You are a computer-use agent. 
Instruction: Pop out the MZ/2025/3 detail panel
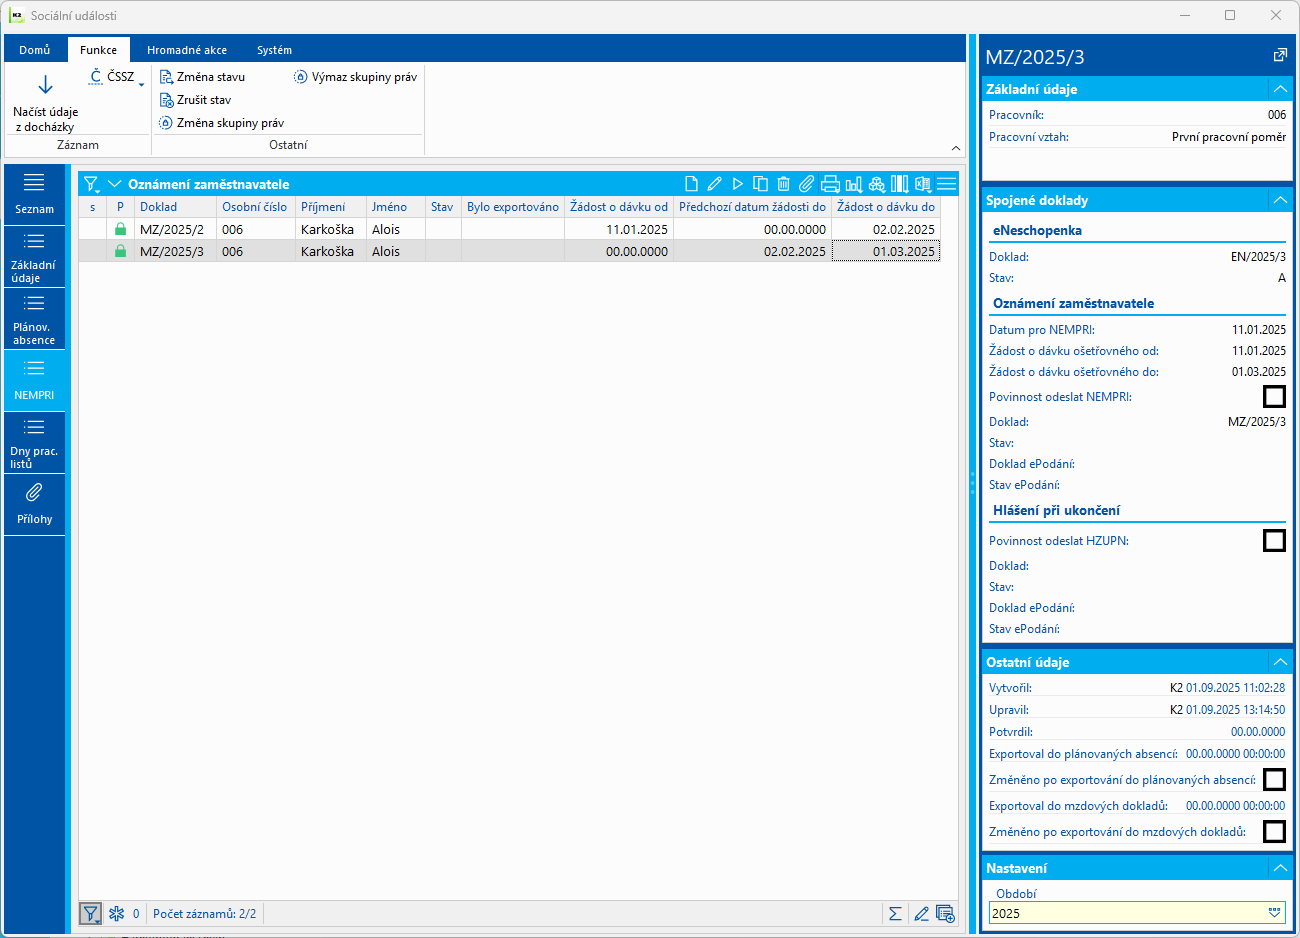pos(1280,56)
